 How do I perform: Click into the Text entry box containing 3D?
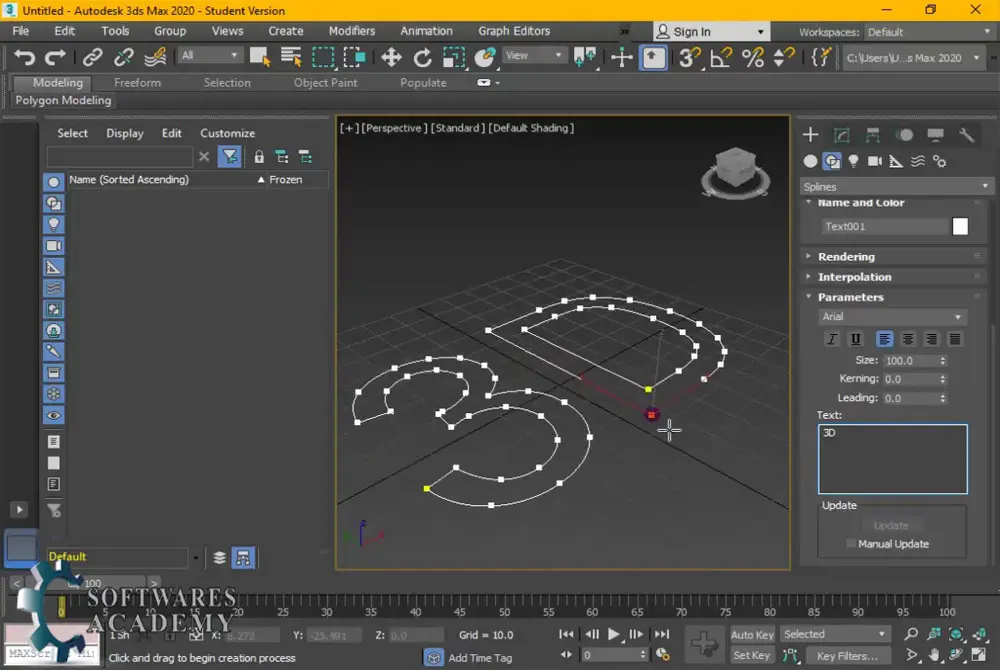pyautogui.click(x=892, y=459)
